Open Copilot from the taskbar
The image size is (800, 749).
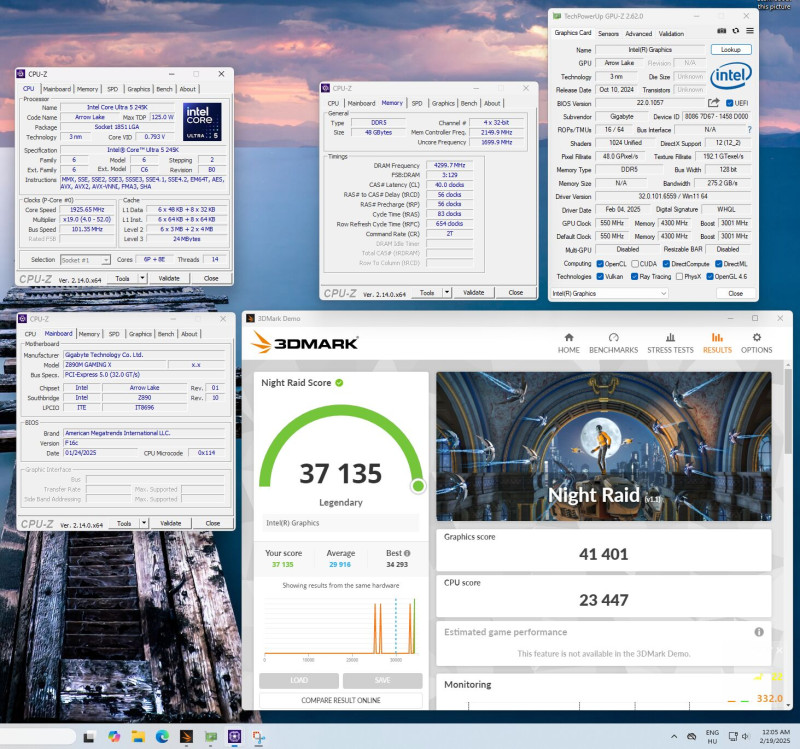coord(114,737)
